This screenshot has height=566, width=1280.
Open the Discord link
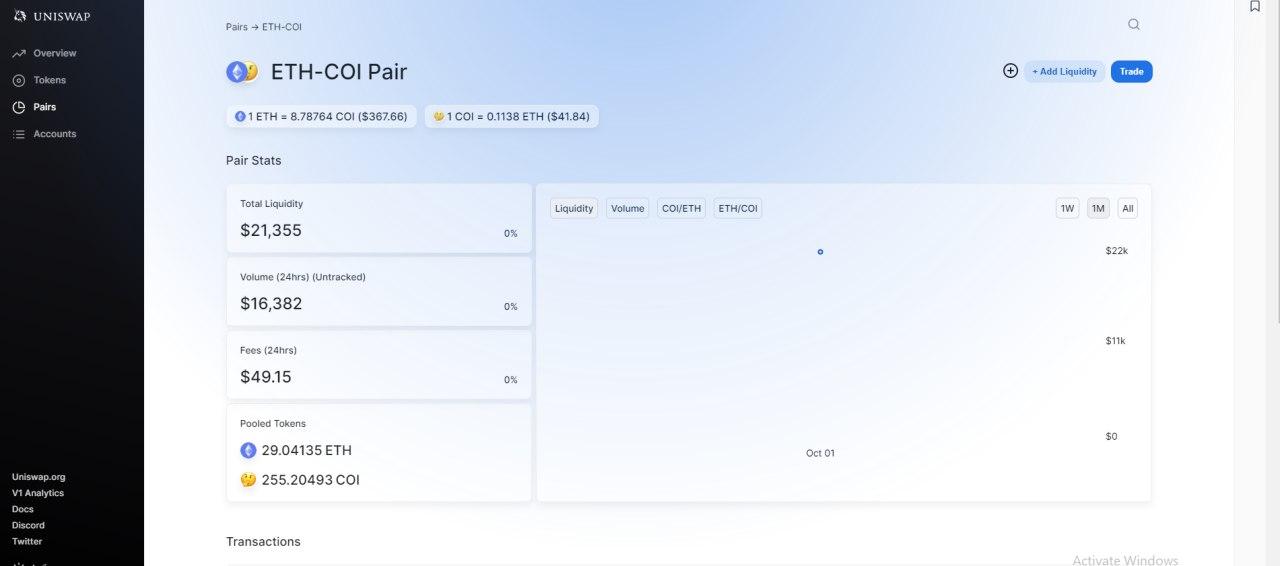point(28,525)
